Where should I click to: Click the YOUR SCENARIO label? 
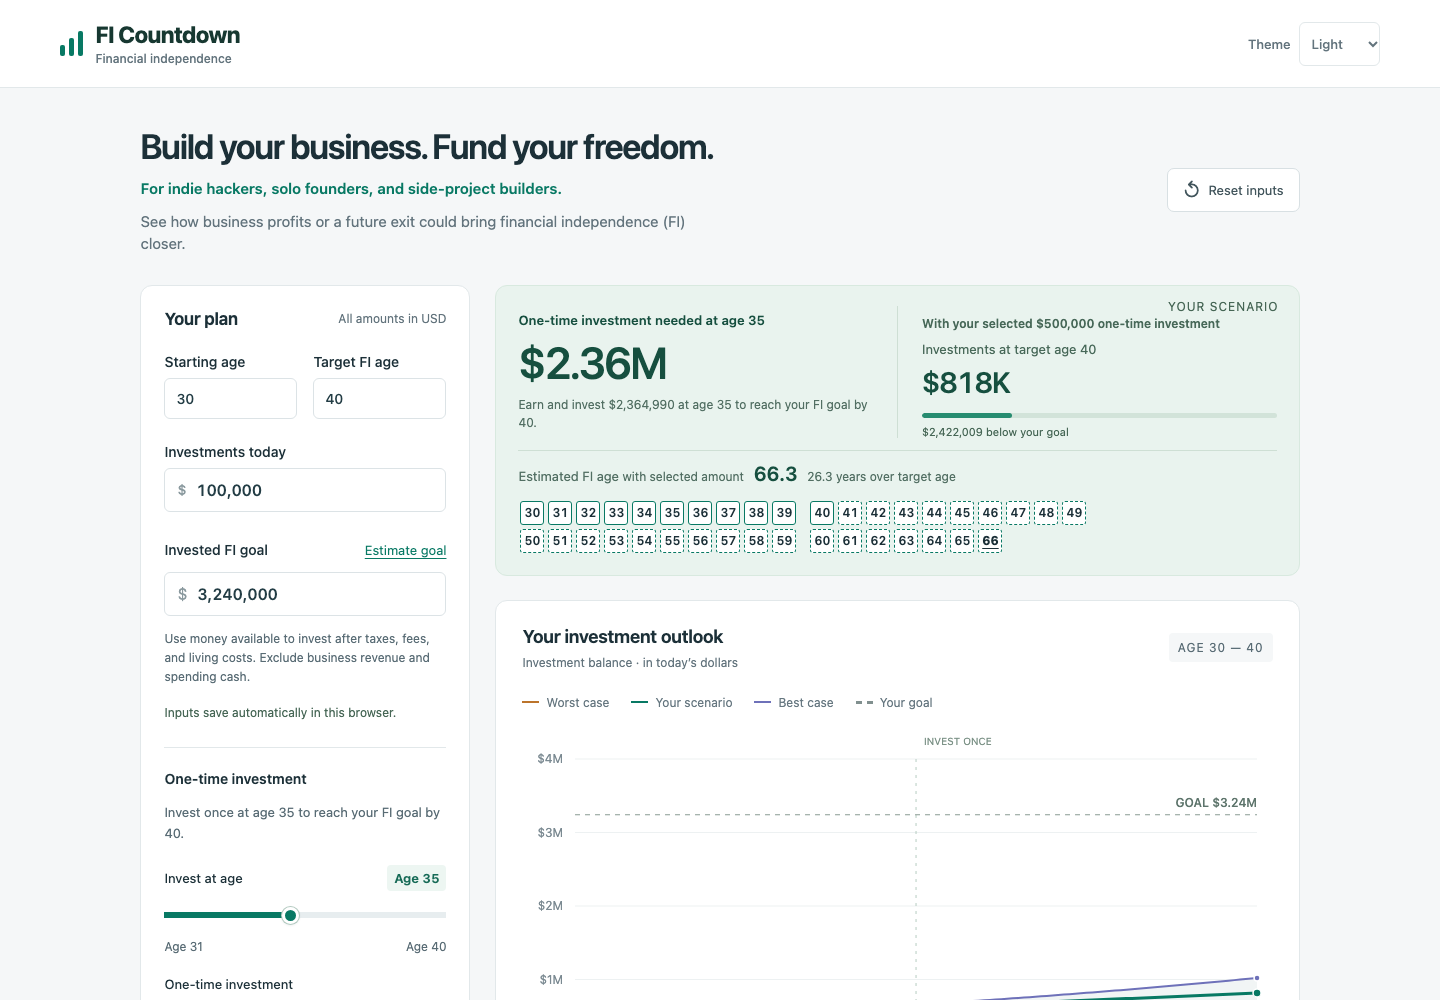point(1223,307)
